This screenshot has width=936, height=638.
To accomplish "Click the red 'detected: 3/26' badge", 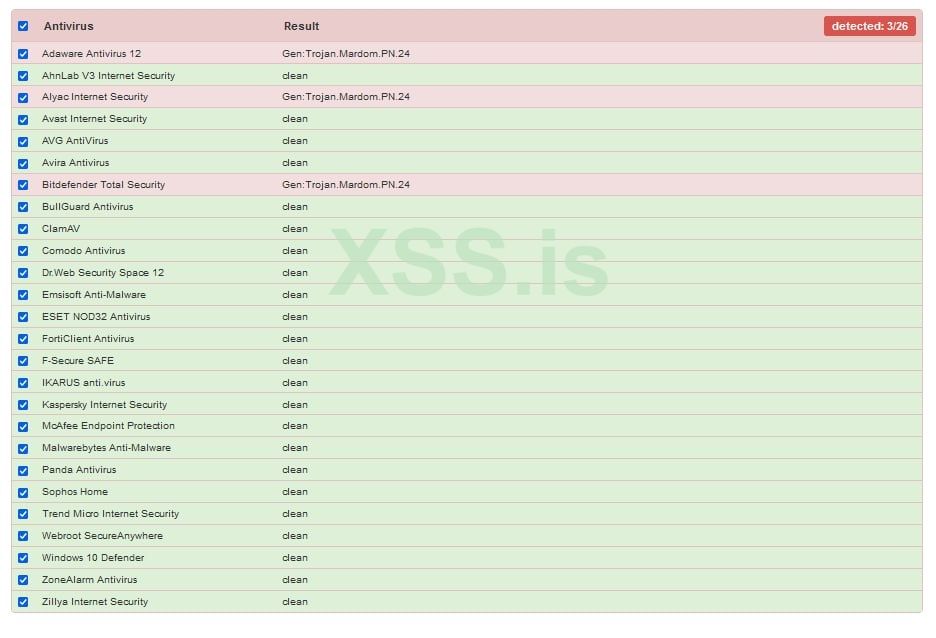I will pos(869,26).
